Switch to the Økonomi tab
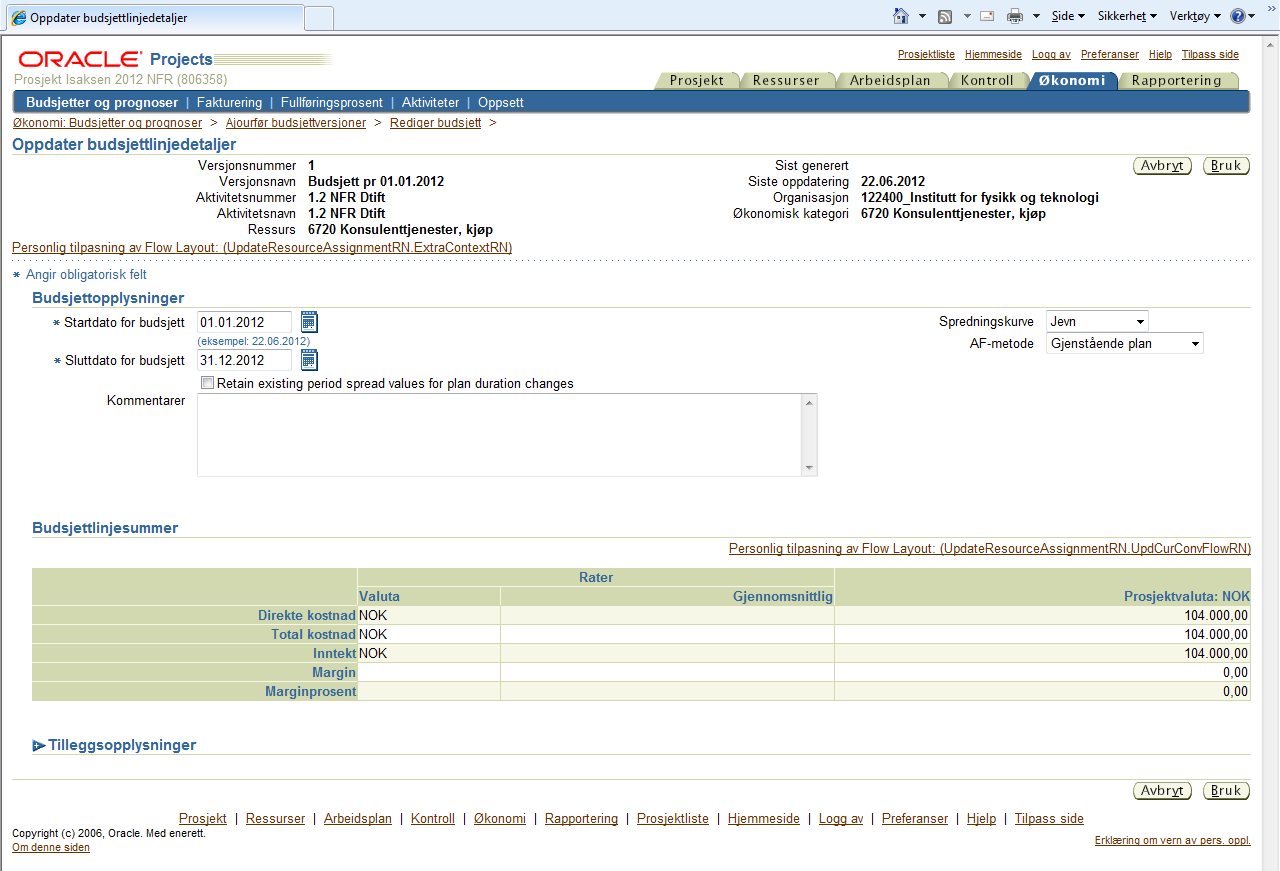Image resolution: width=1280 pixels, height=871 pixels. 1072,81
